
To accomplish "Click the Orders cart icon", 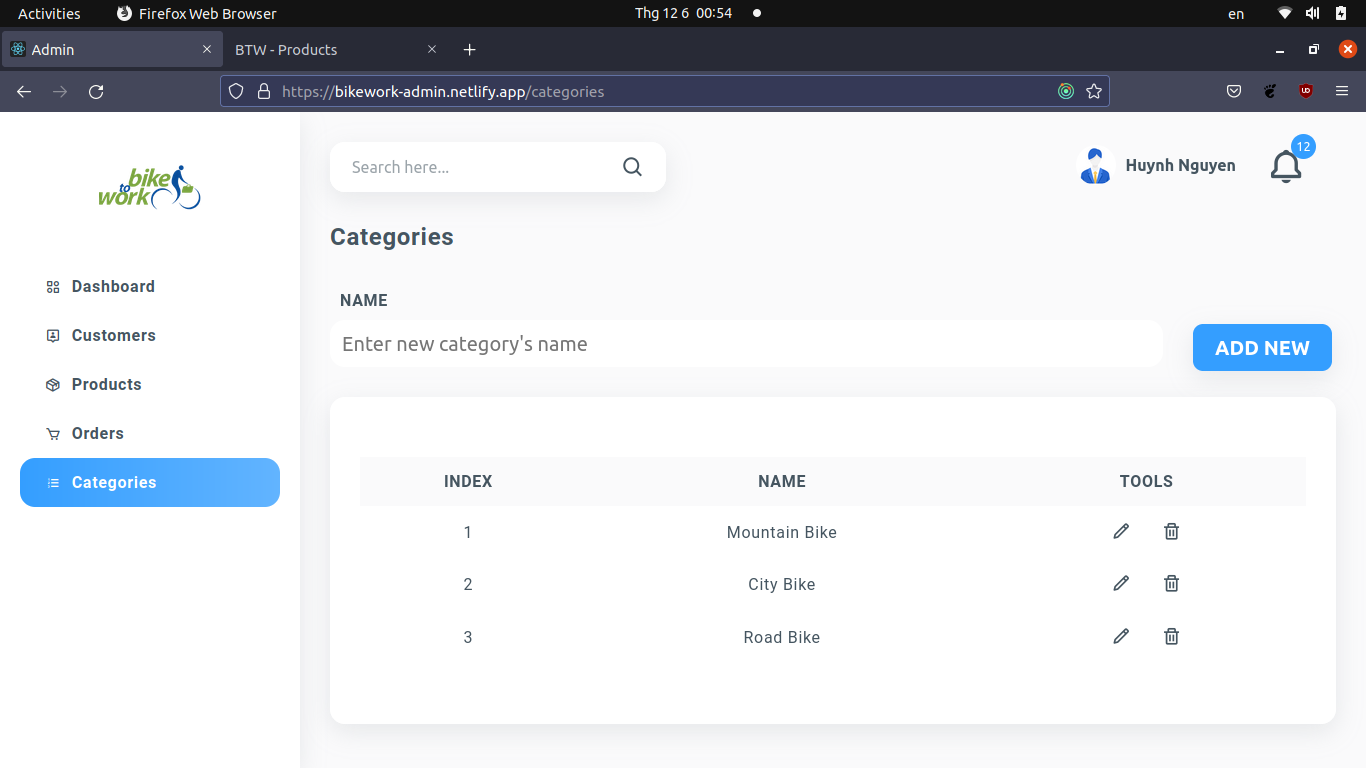I will tap(52, 433).
